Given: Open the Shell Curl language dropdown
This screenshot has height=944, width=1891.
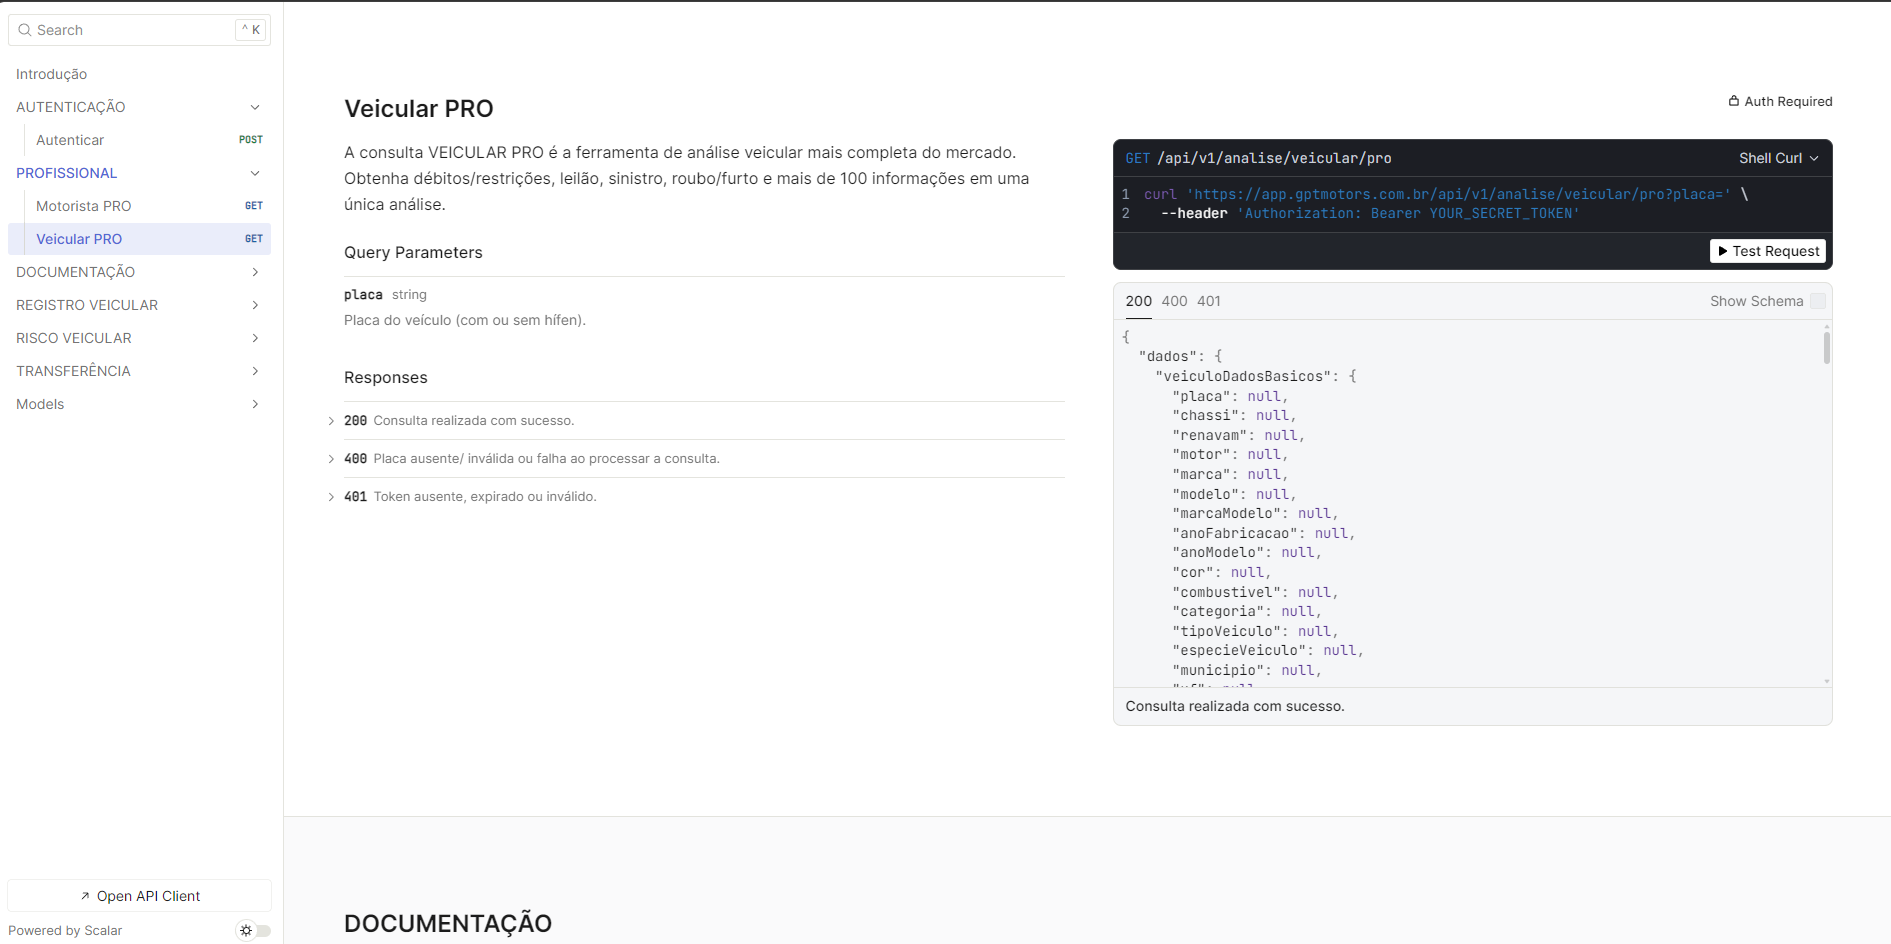Looking at the screenshot, I should [1778, 158].
